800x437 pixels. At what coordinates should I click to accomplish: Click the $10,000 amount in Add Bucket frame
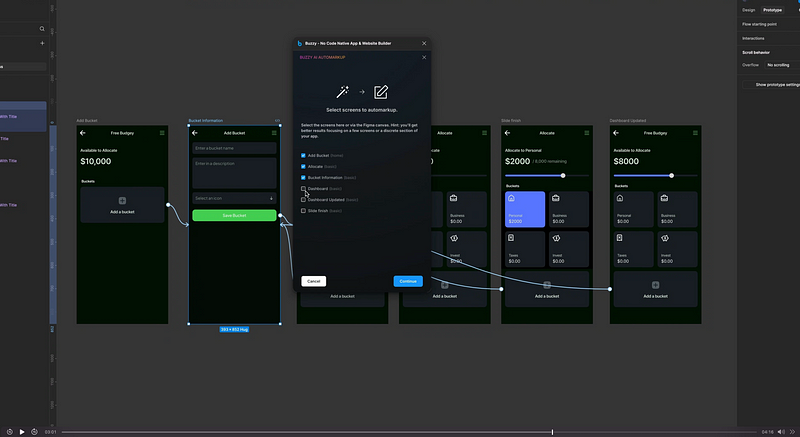pos(95,161)
